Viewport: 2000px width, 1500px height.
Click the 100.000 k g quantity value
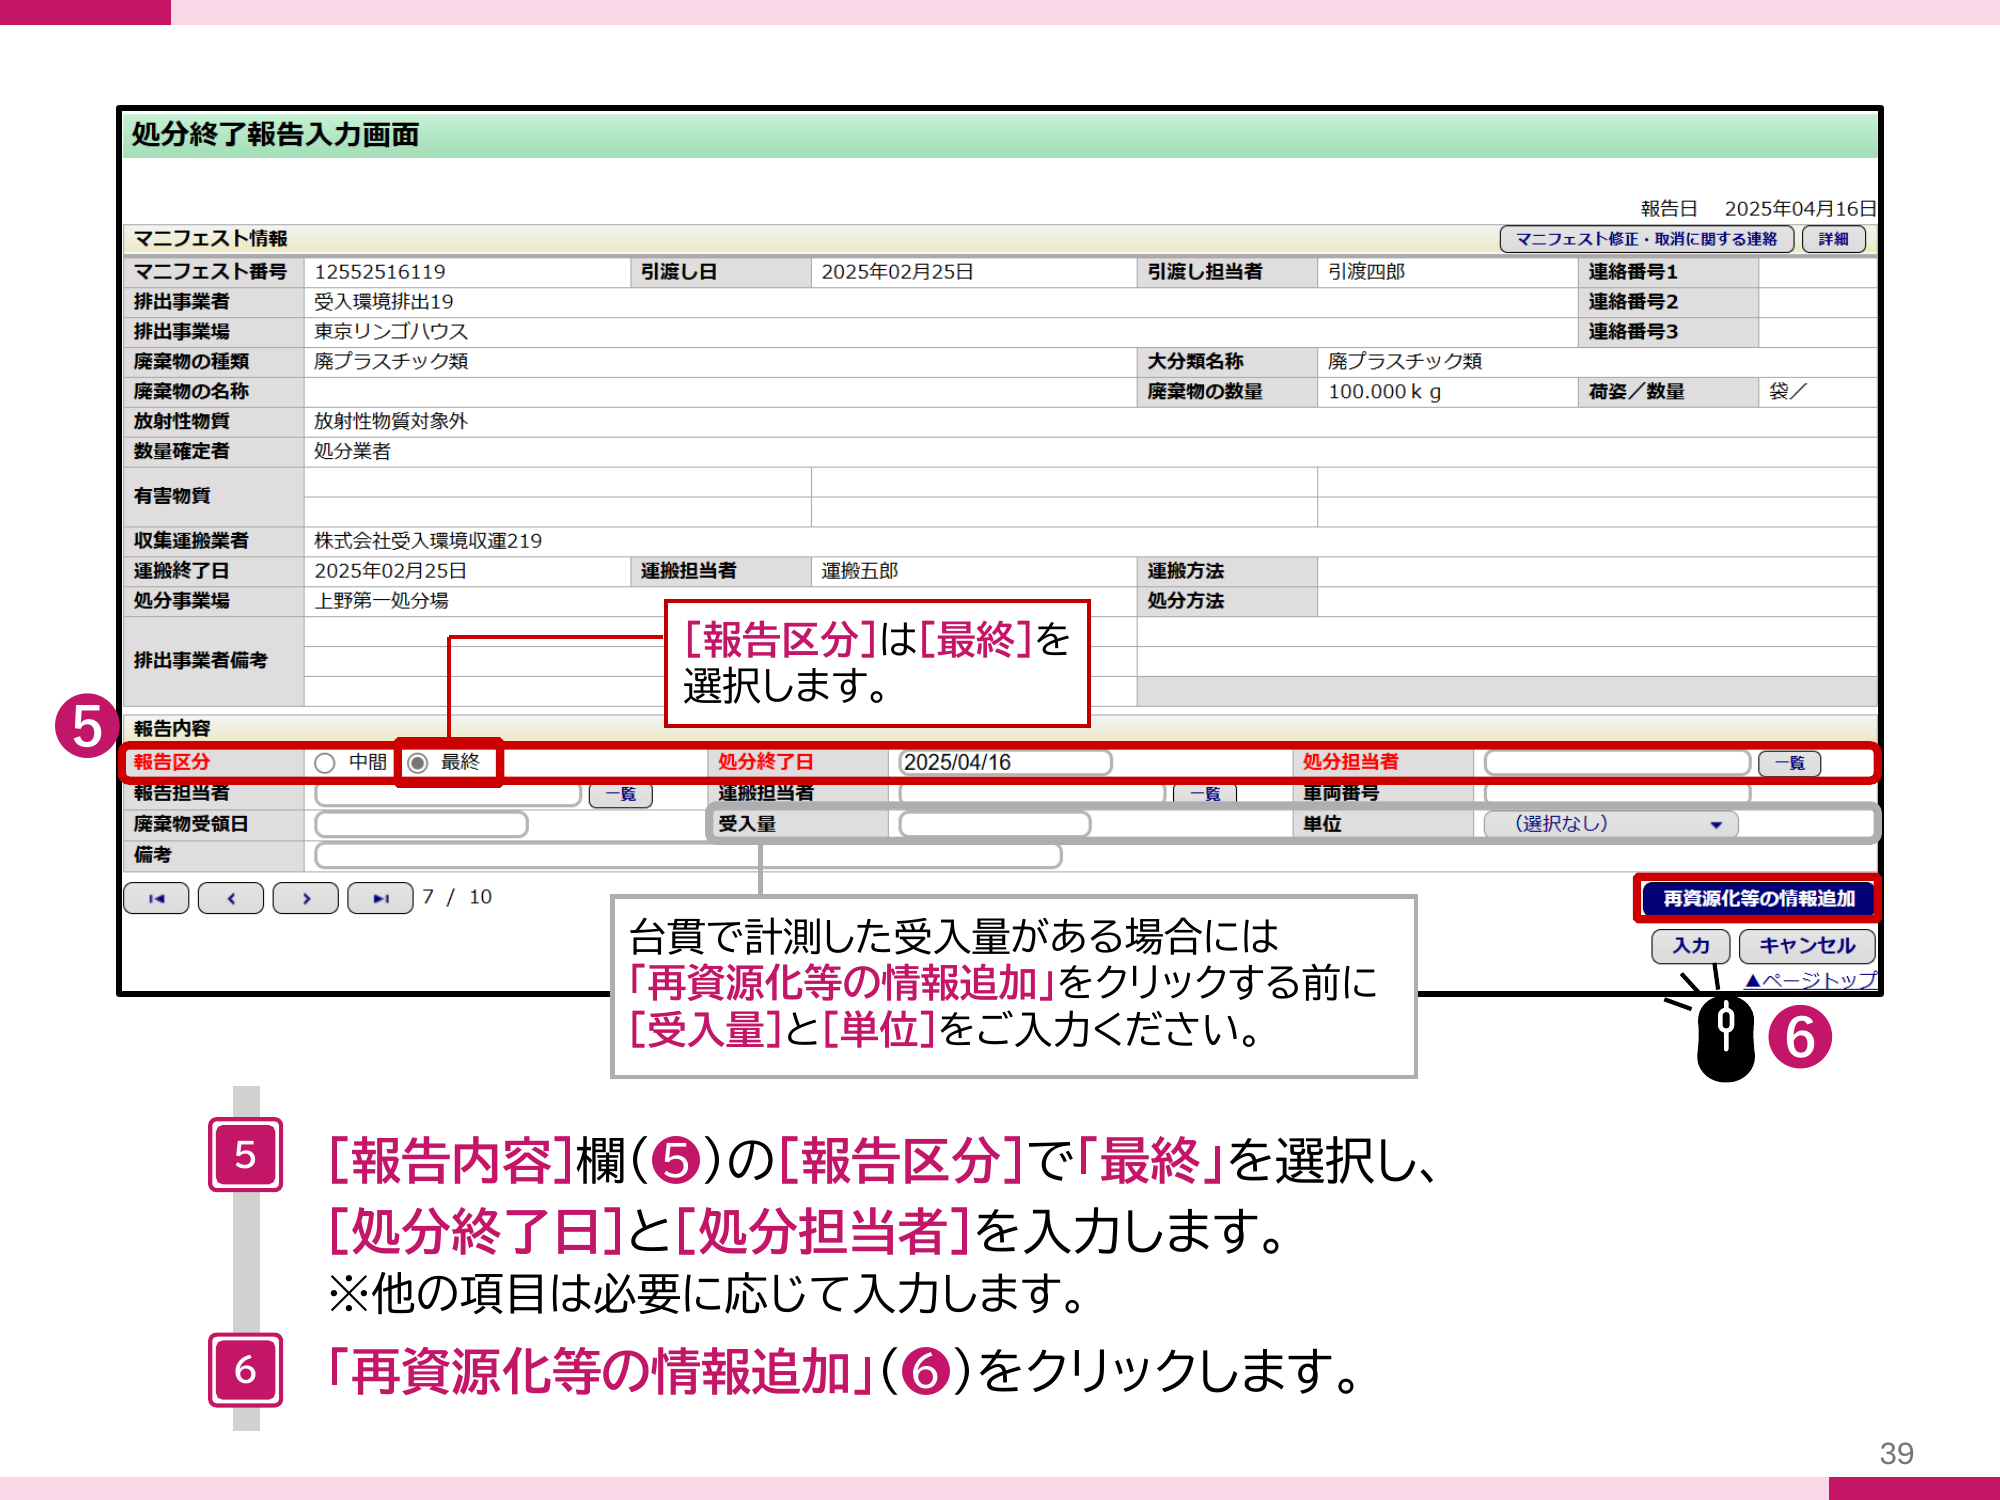click(x=1384, y=392)
